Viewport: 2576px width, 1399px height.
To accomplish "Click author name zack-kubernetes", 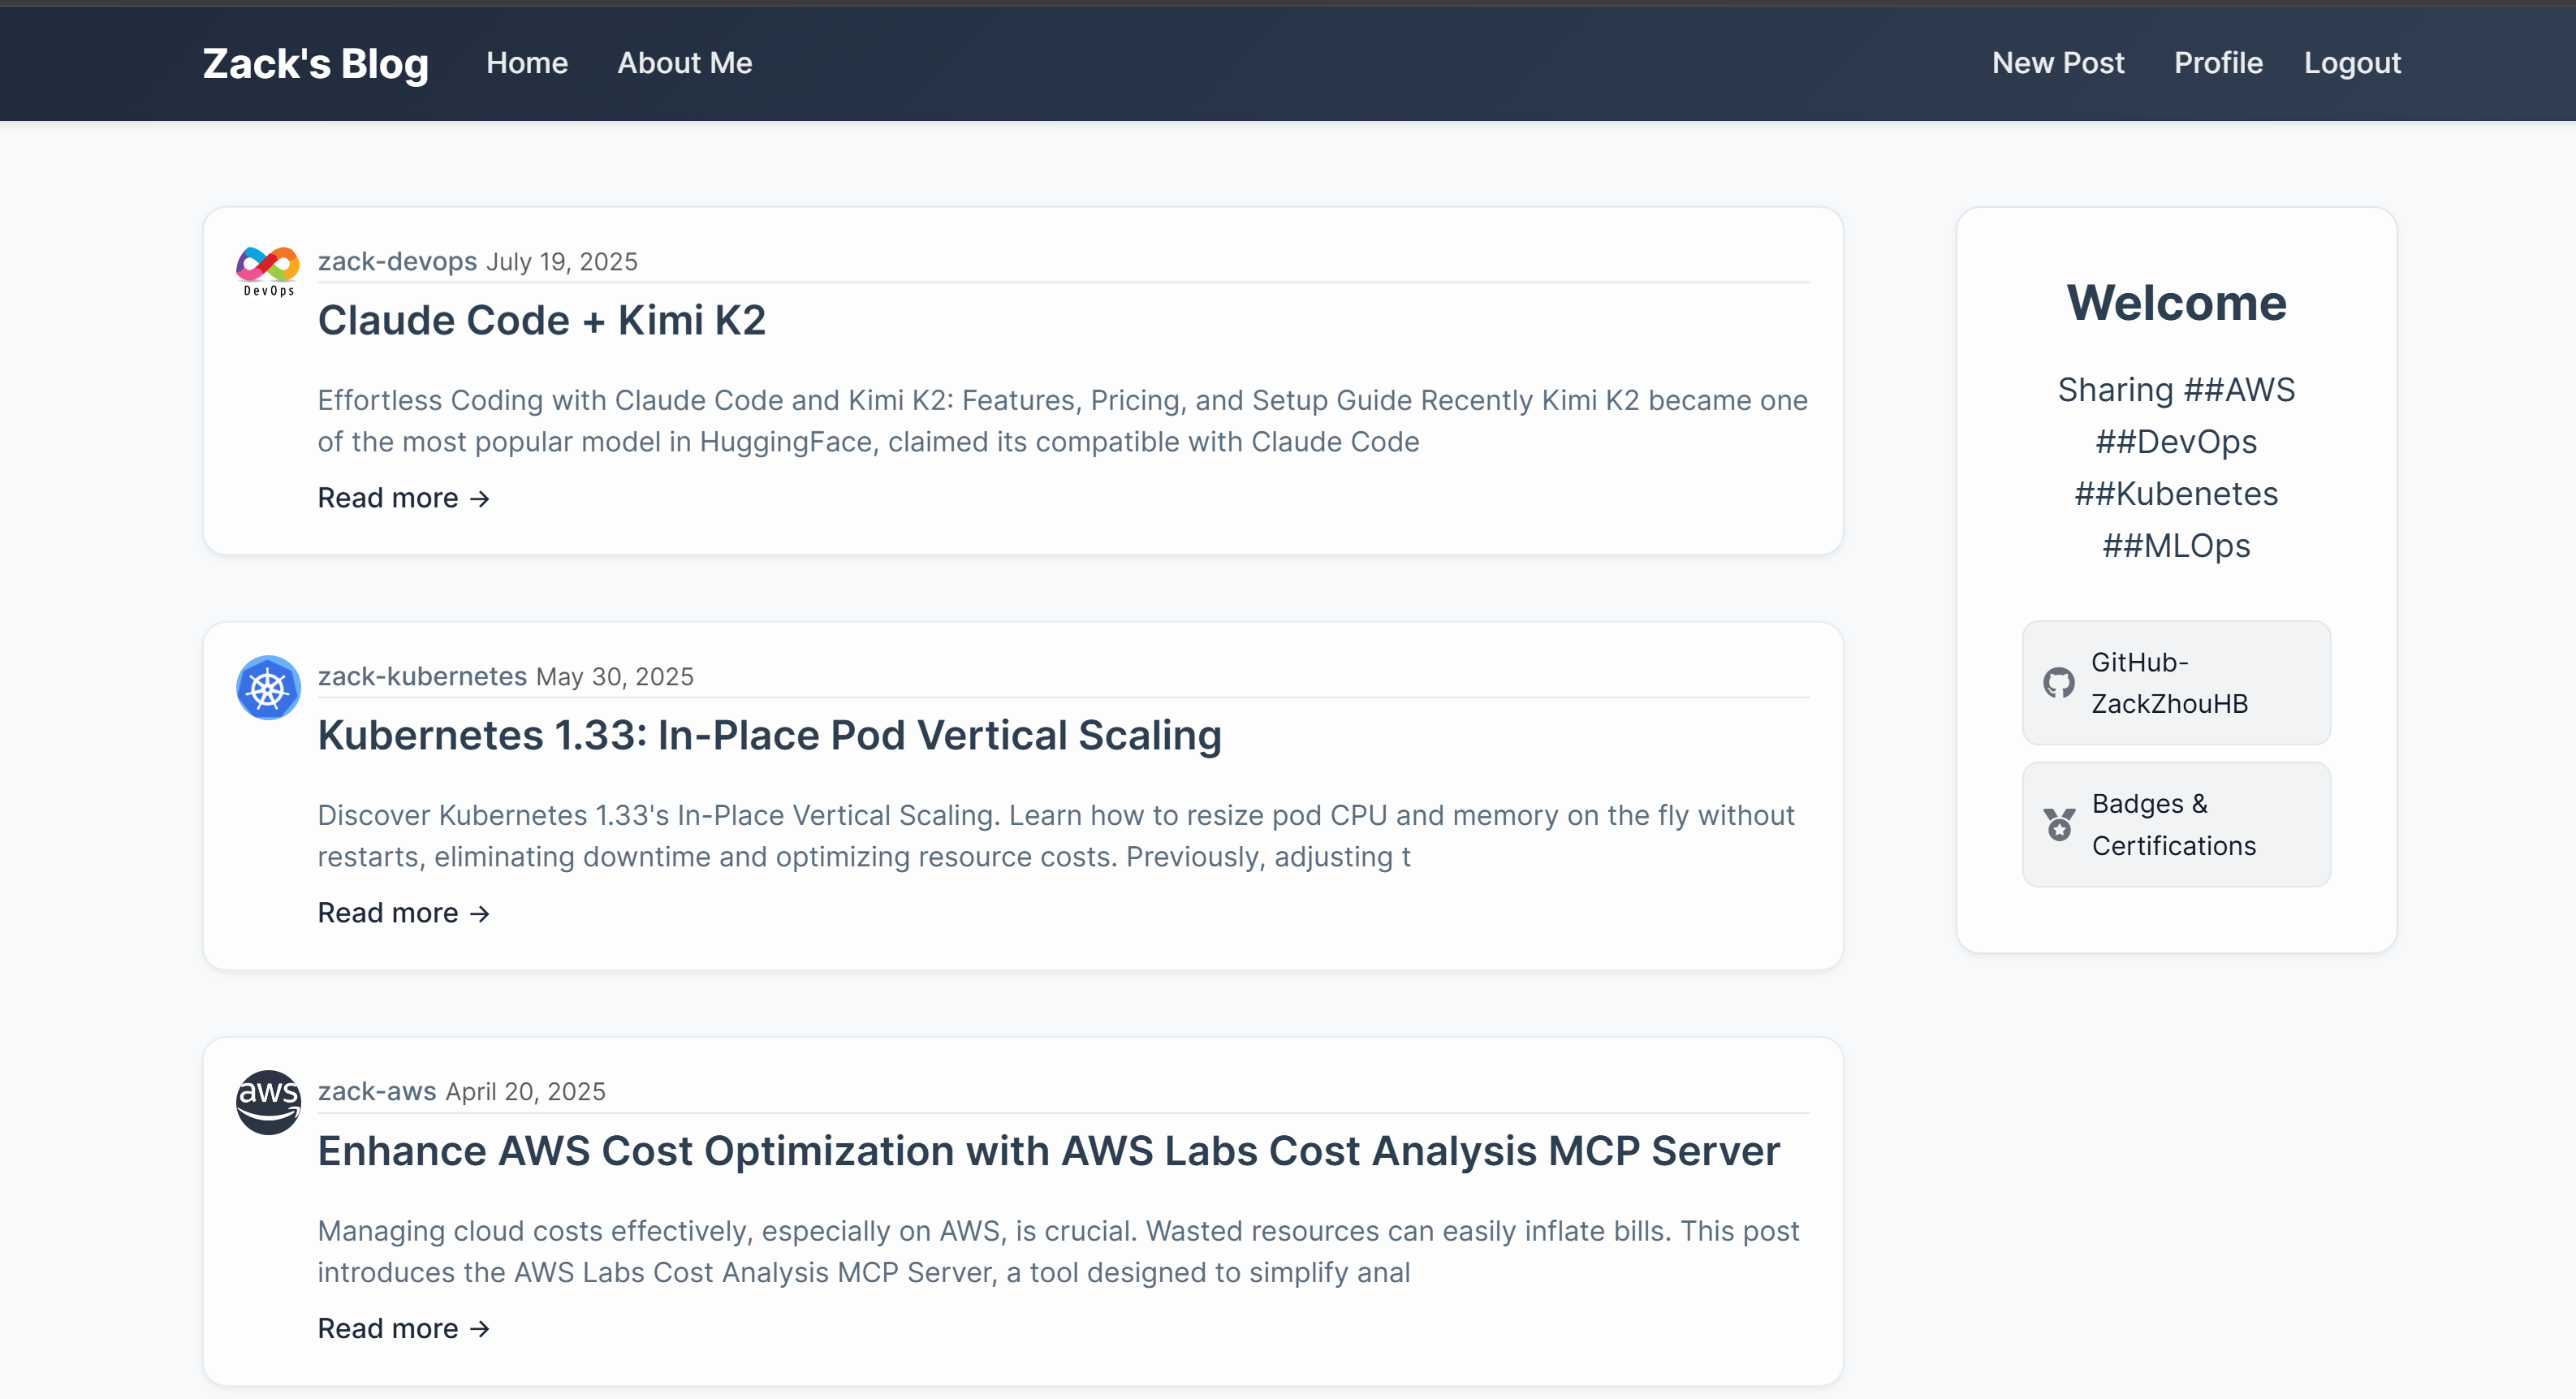I will pos(422,676).
